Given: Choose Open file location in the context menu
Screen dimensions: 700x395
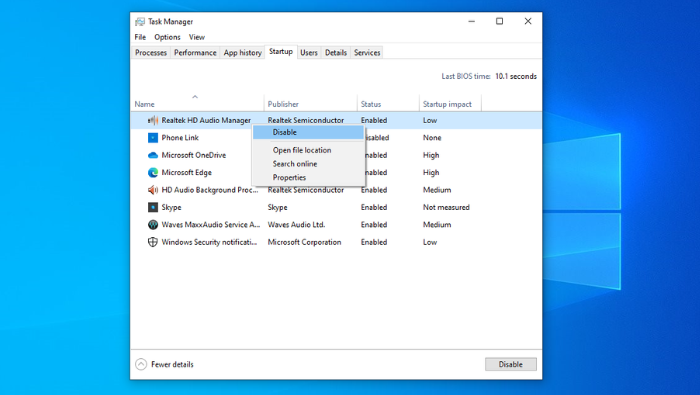Looking at the screenshot, I should pyautogui.click(x=308, y=150).
